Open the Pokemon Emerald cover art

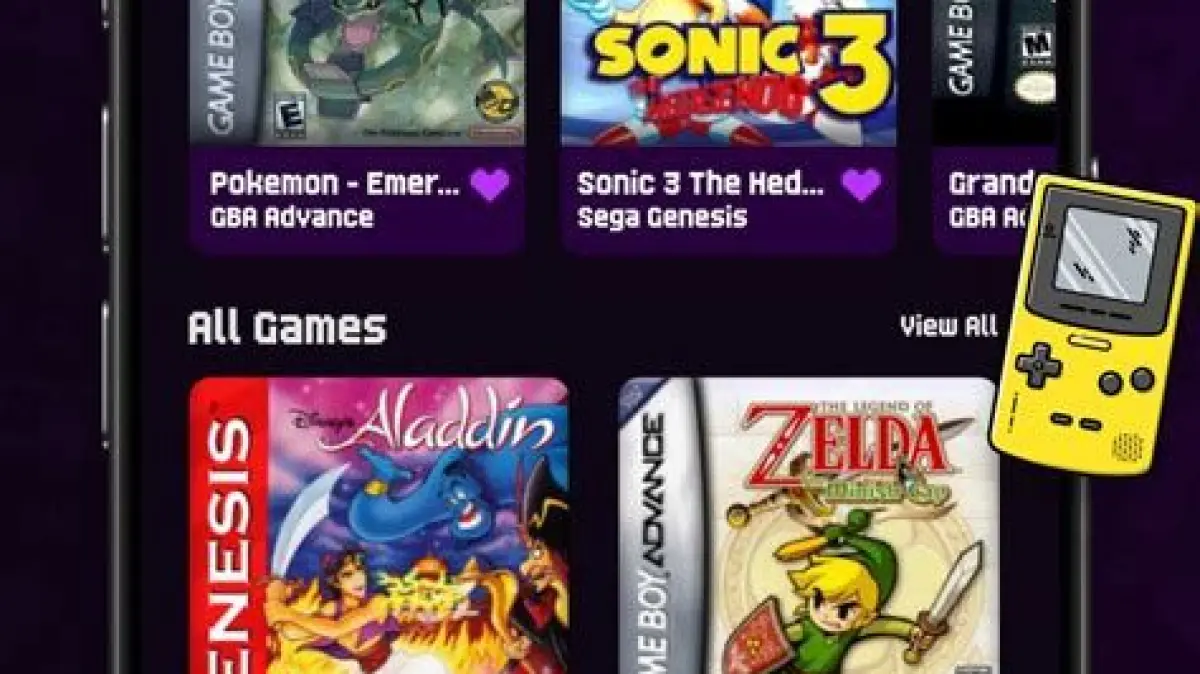point(357,73)
